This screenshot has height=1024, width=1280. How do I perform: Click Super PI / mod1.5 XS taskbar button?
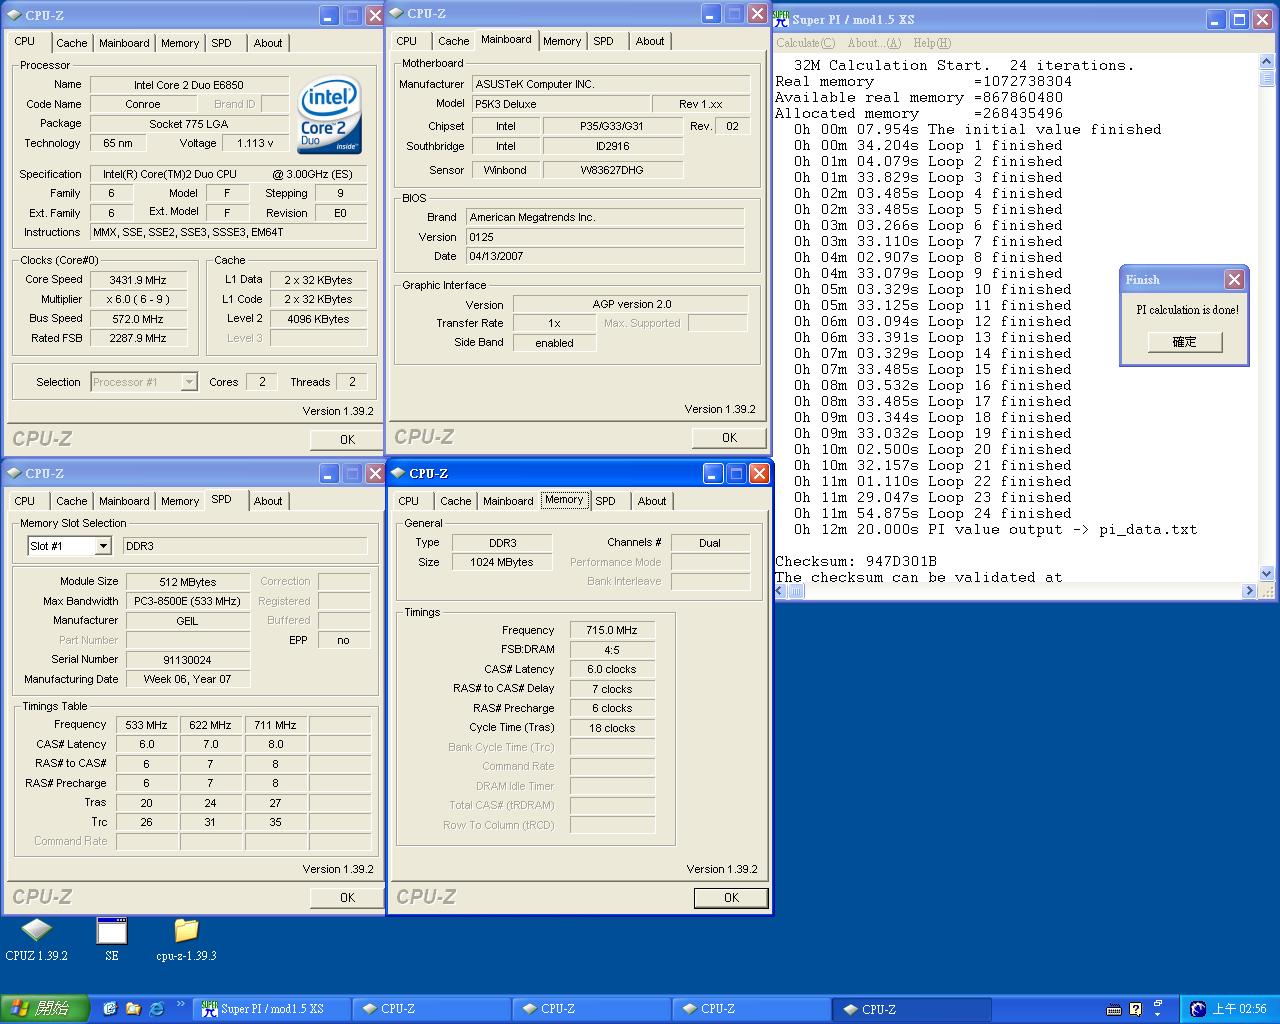point(273,1009)
